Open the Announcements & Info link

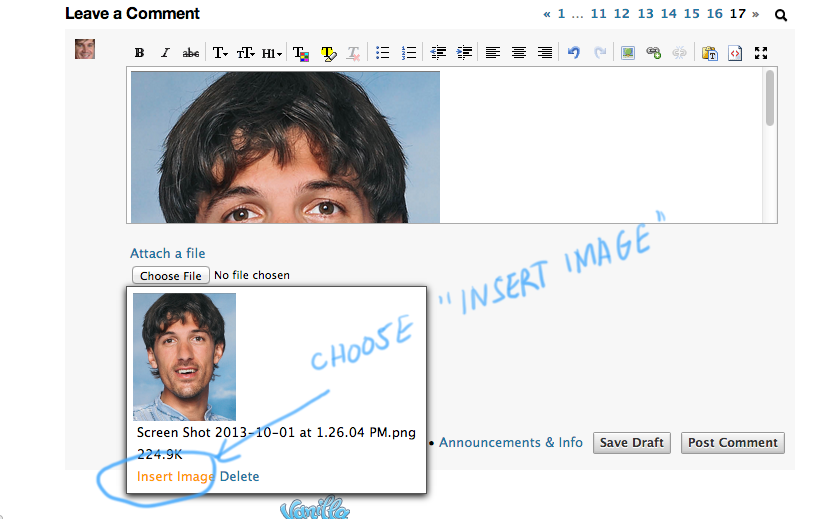(511, 442)
